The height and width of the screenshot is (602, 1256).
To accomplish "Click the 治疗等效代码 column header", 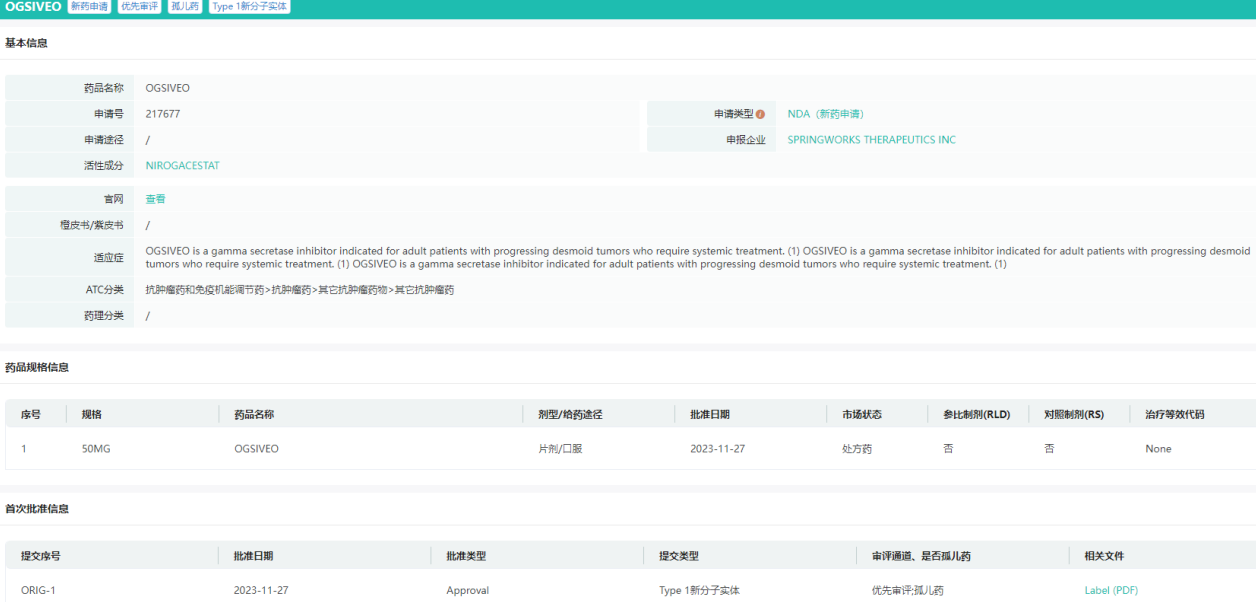I will (x=1175, y=414).
